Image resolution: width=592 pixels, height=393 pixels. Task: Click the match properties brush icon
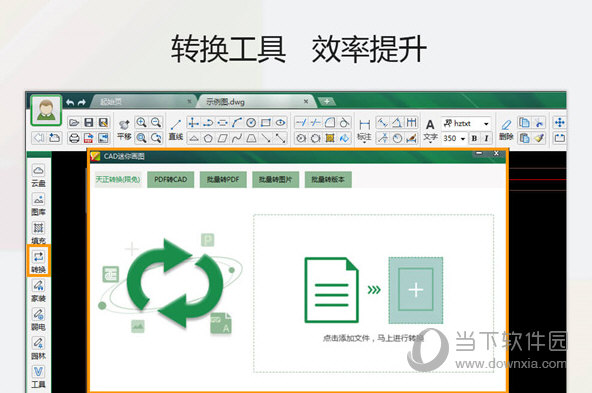click(x=539, y=138)
